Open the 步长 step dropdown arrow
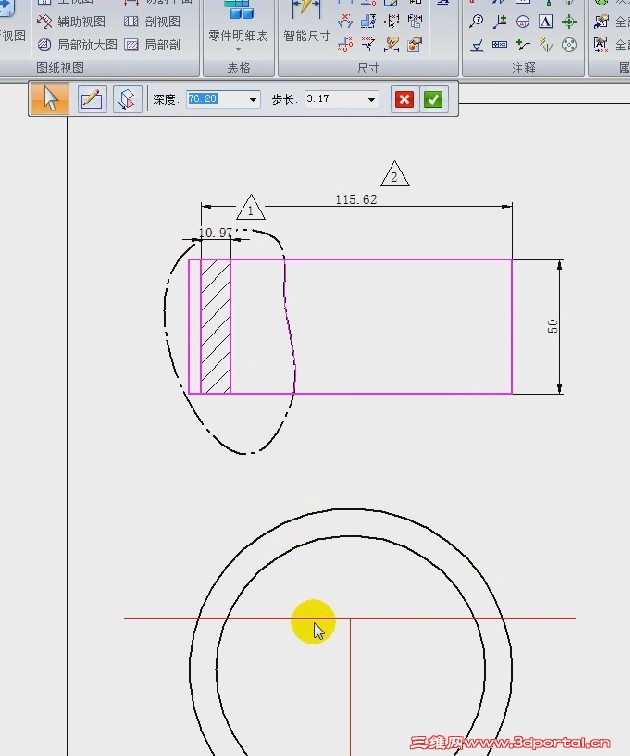Image resolution: width=630 pixels, height=756 pixels. 371,99
